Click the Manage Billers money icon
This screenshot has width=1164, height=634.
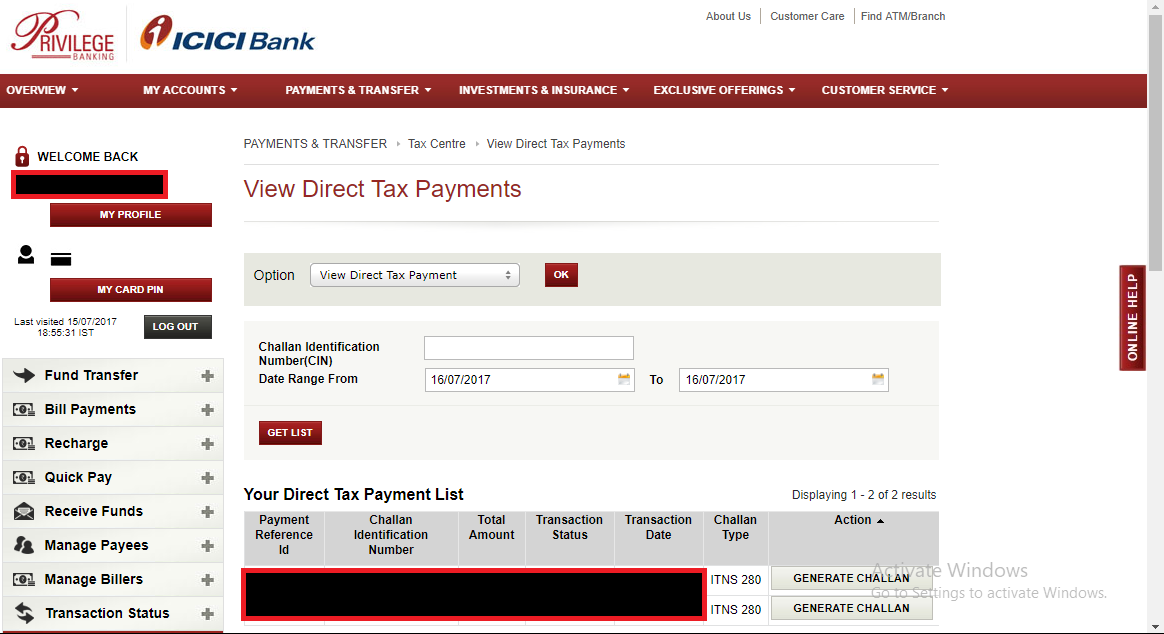[24, 579]
